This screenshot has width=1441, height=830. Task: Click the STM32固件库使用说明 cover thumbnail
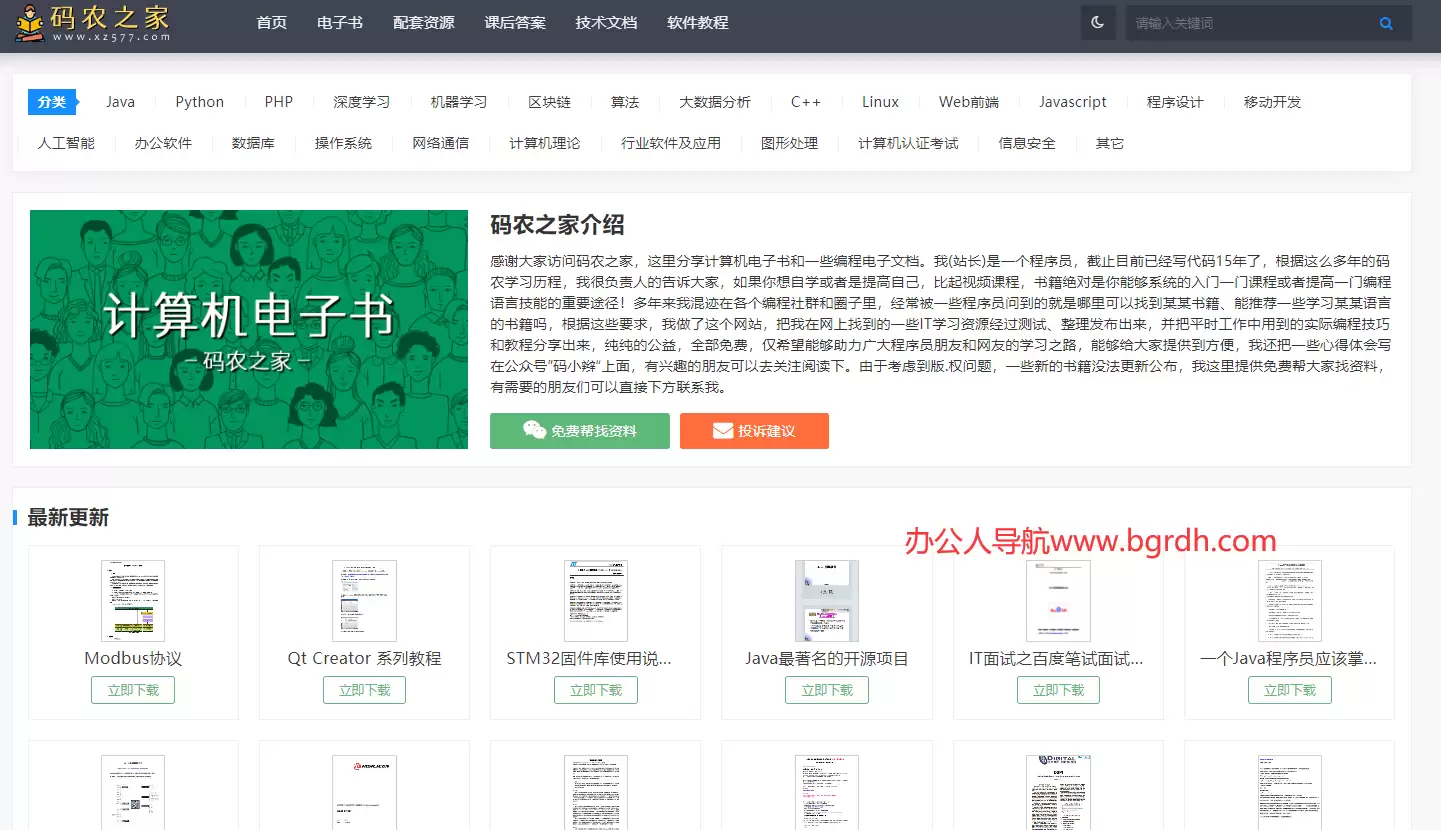coord(595,600)
